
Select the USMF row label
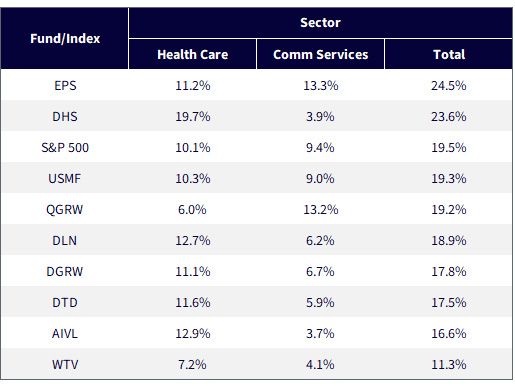pos(65,179)
